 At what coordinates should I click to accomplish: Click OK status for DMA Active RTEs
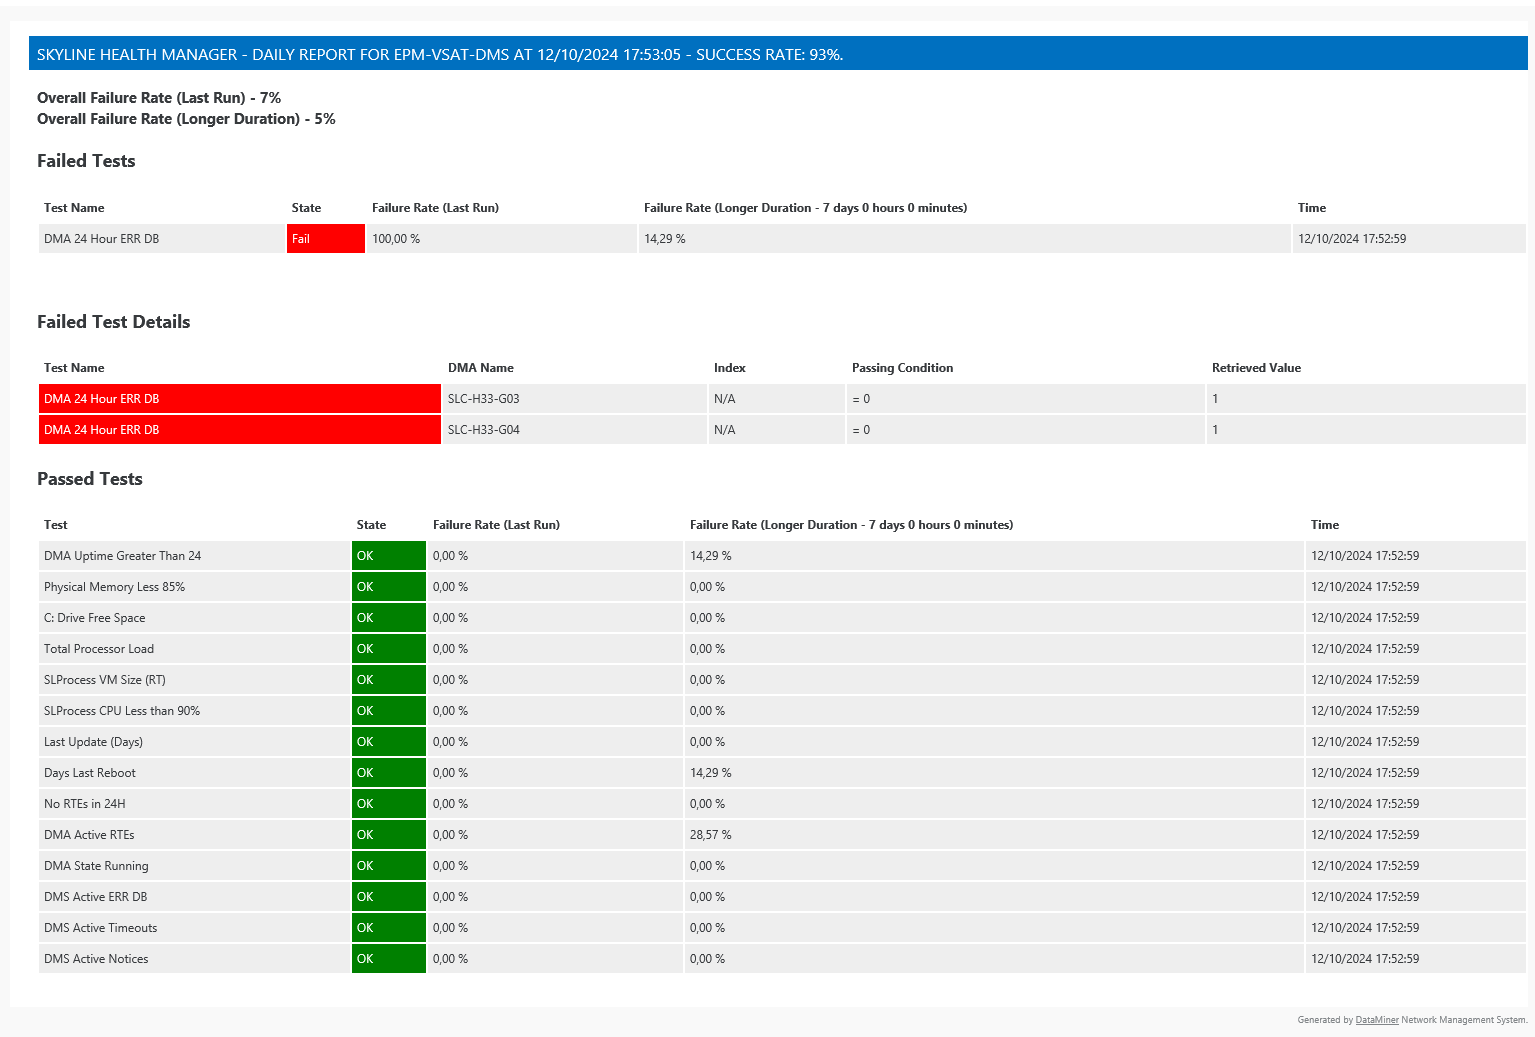tap(388, 835)
